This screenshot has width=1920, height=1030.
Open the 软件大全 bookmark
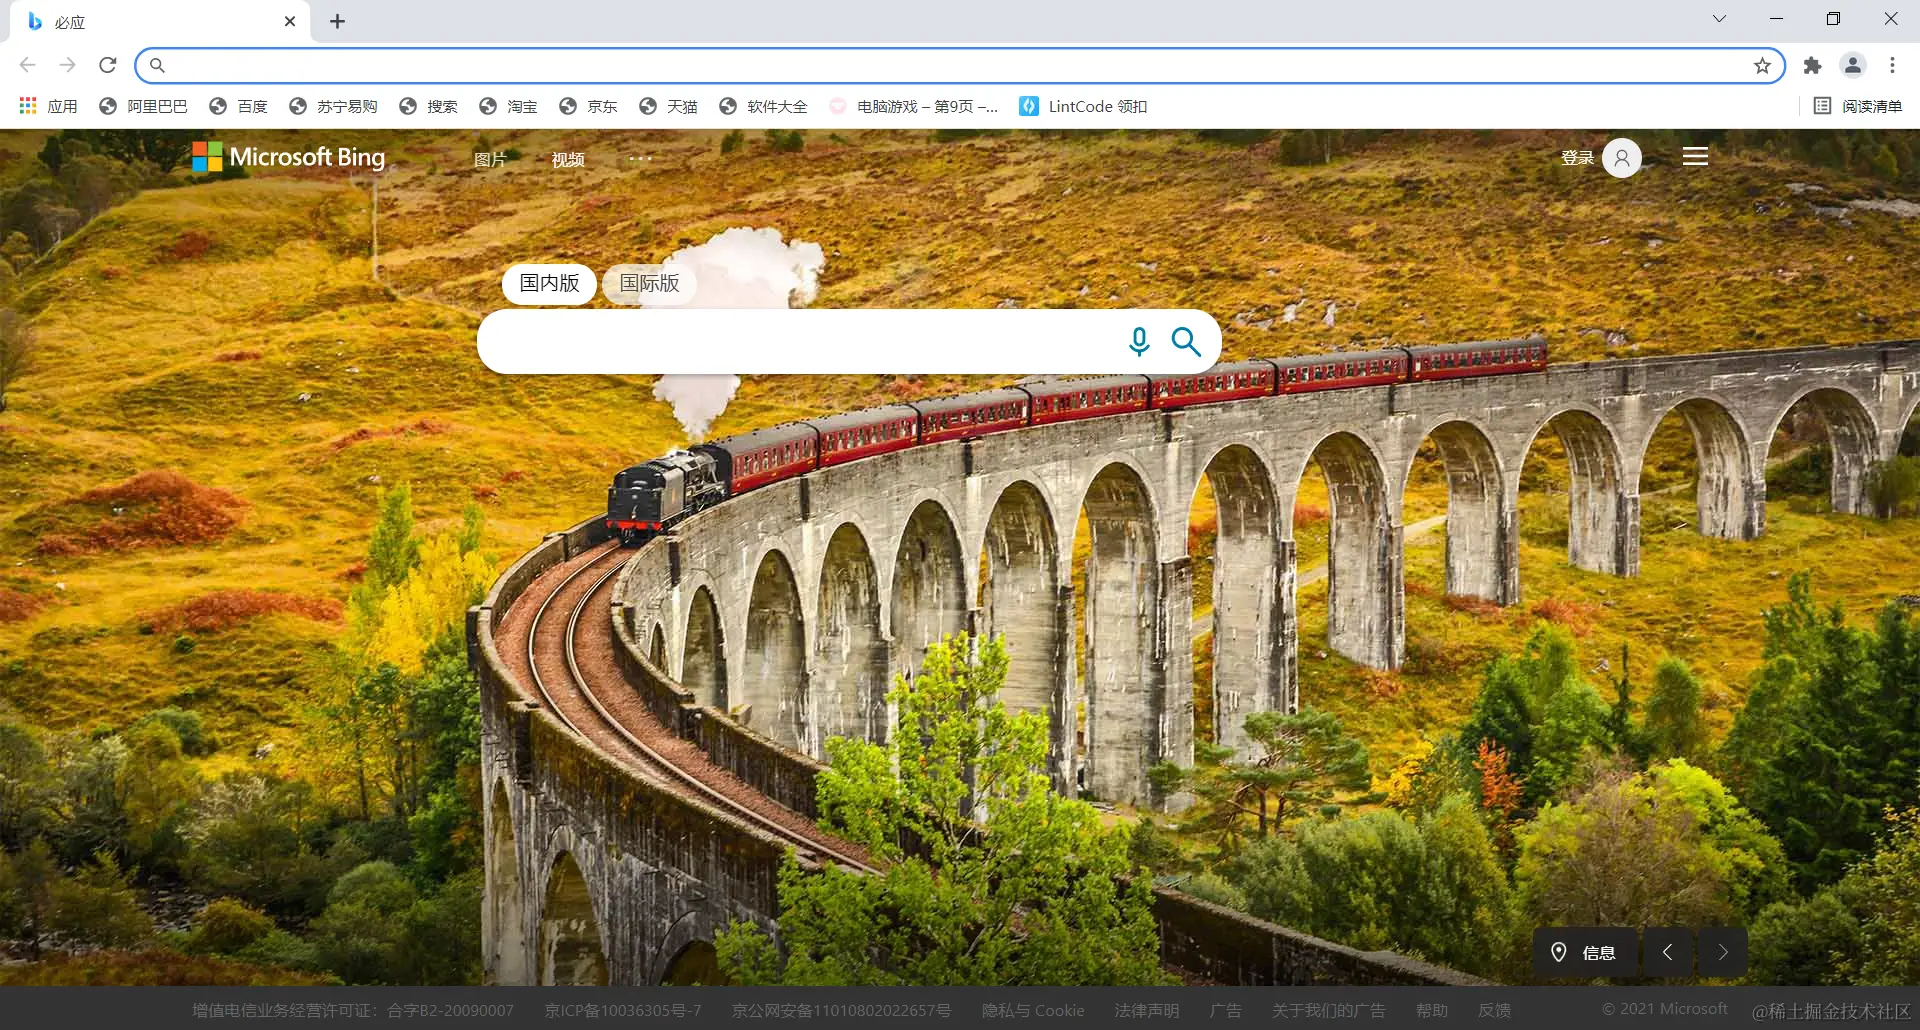pos(763,106)
